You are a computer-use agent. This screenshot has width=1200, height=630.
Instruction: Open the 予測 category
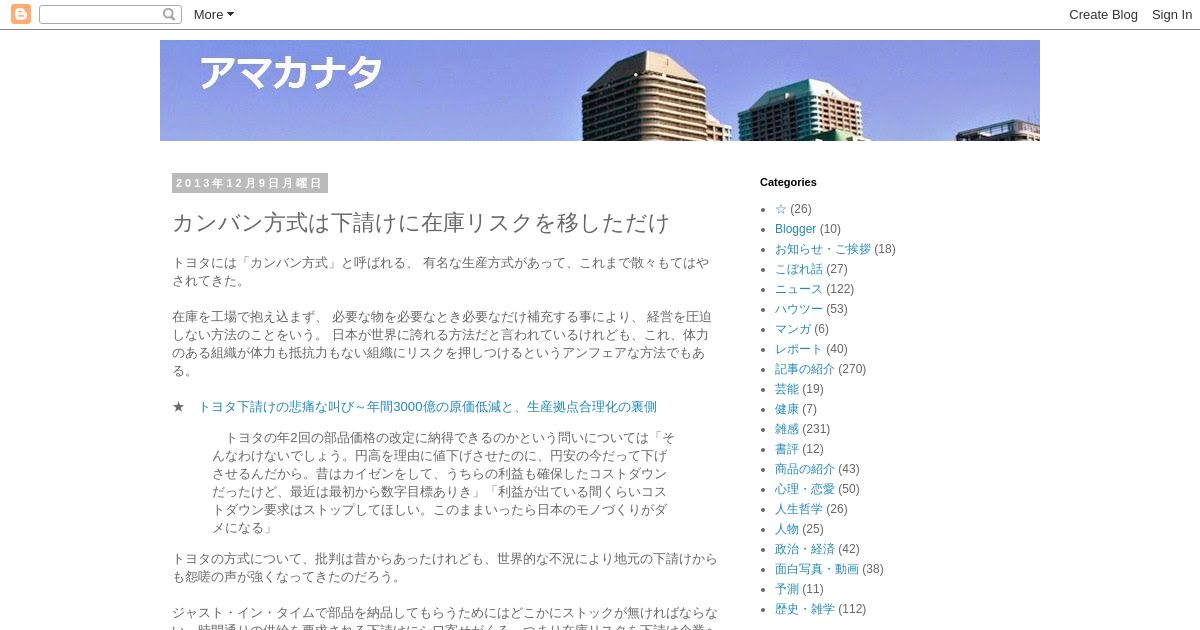(787, 589)
